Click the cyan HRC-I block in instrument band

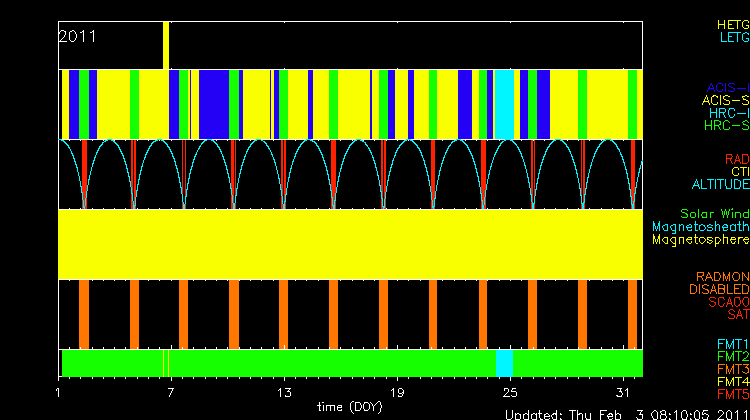pos(505,104)
